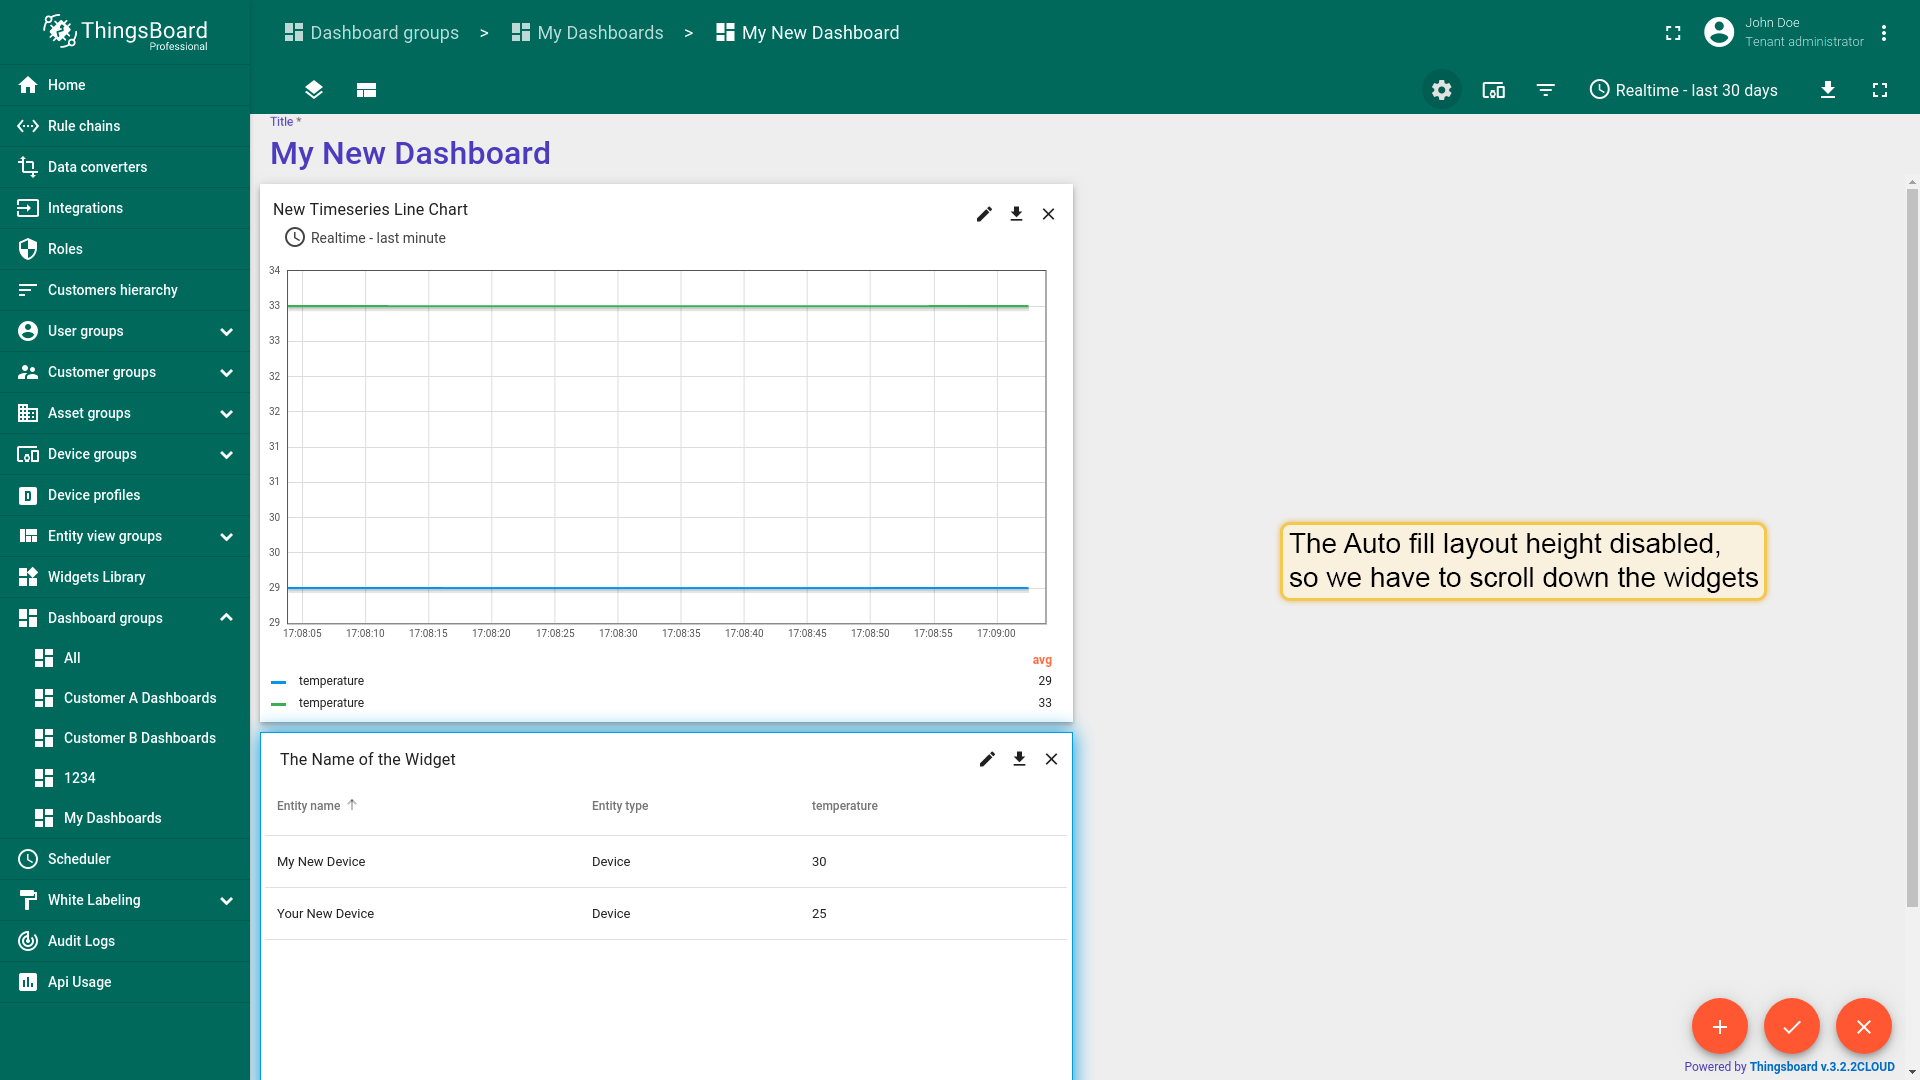Open chart timewindow Realtime - last minute
The height and width of the screenshot is (1080, 1920).
[365, 238]
